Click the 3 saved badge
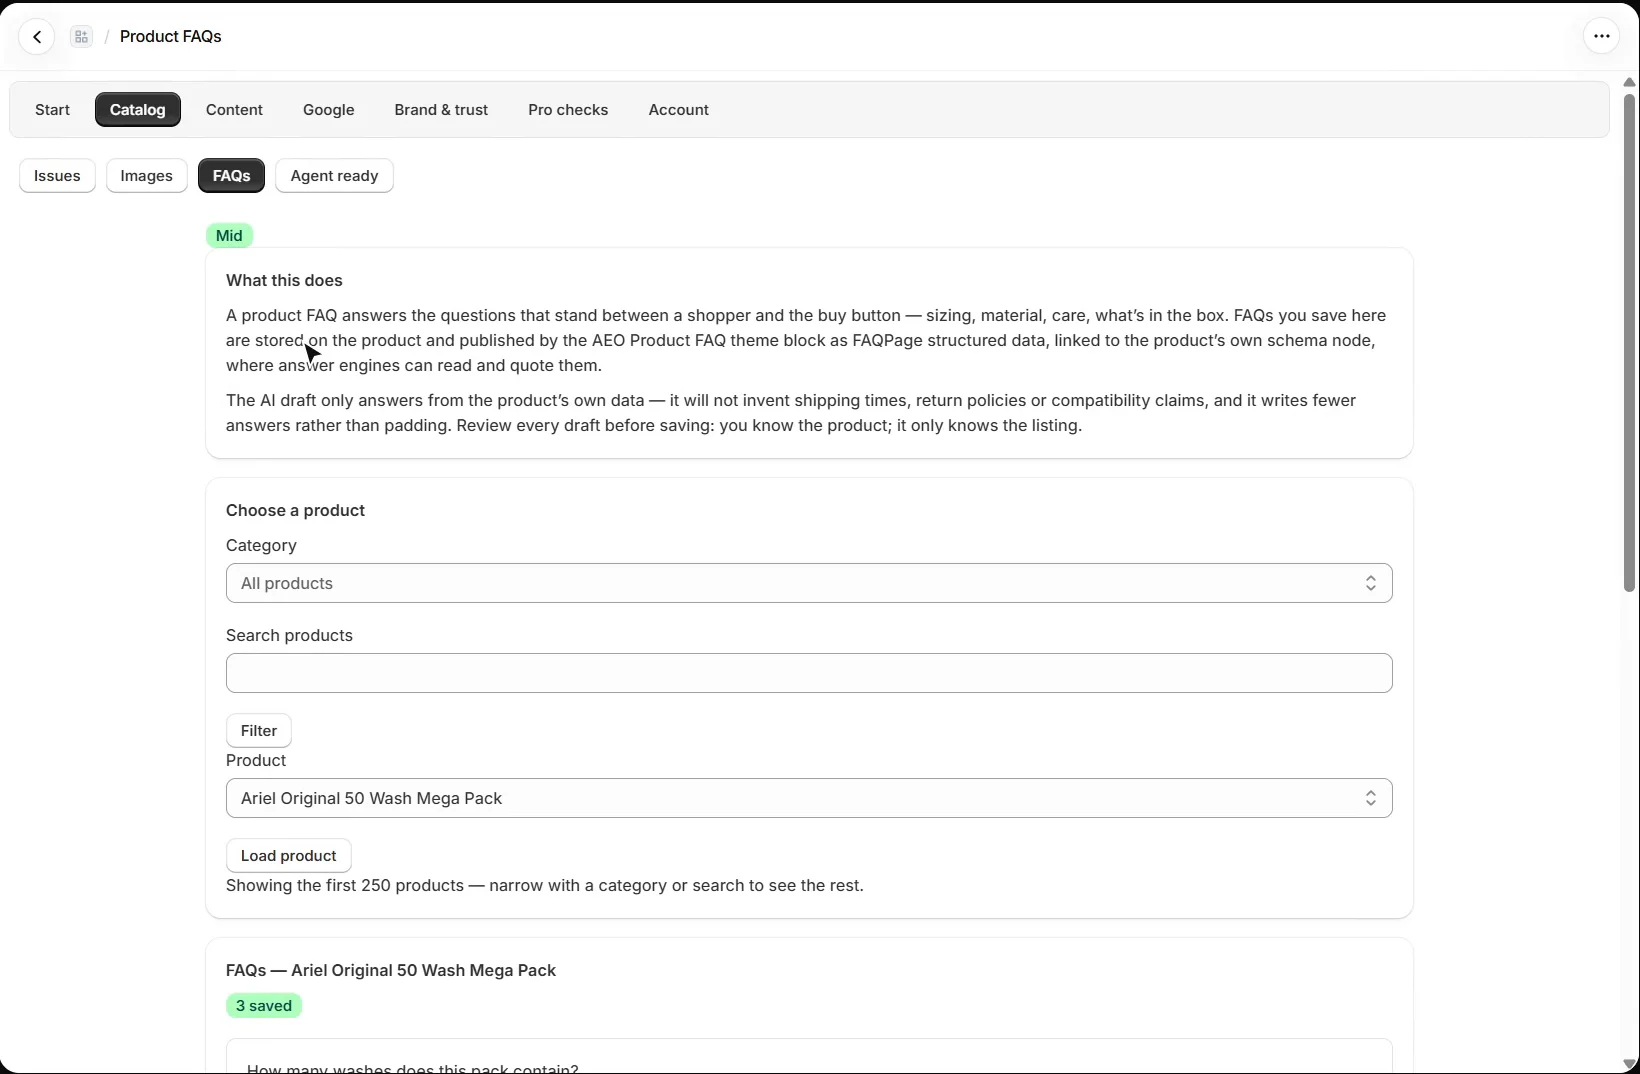This screenshot has width=1640, height=1074. click(264, 1006)
